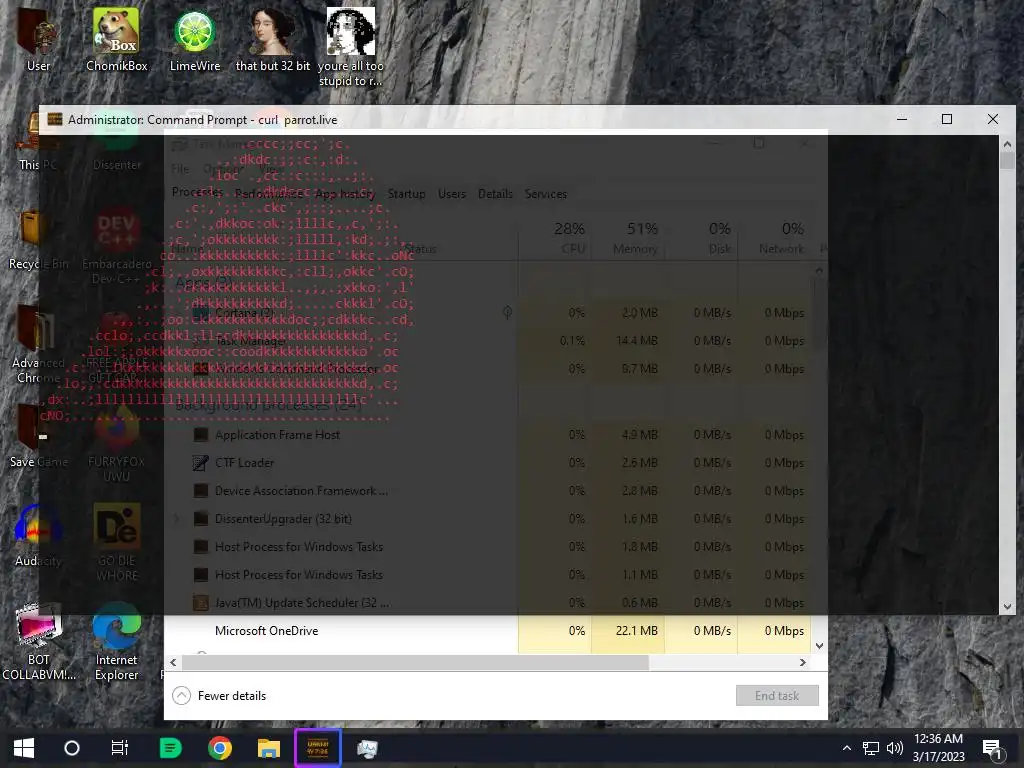The image size is (1024, 768).
Task: Open the BOT COLLABVM desktop icon
Action: (39, 641)
